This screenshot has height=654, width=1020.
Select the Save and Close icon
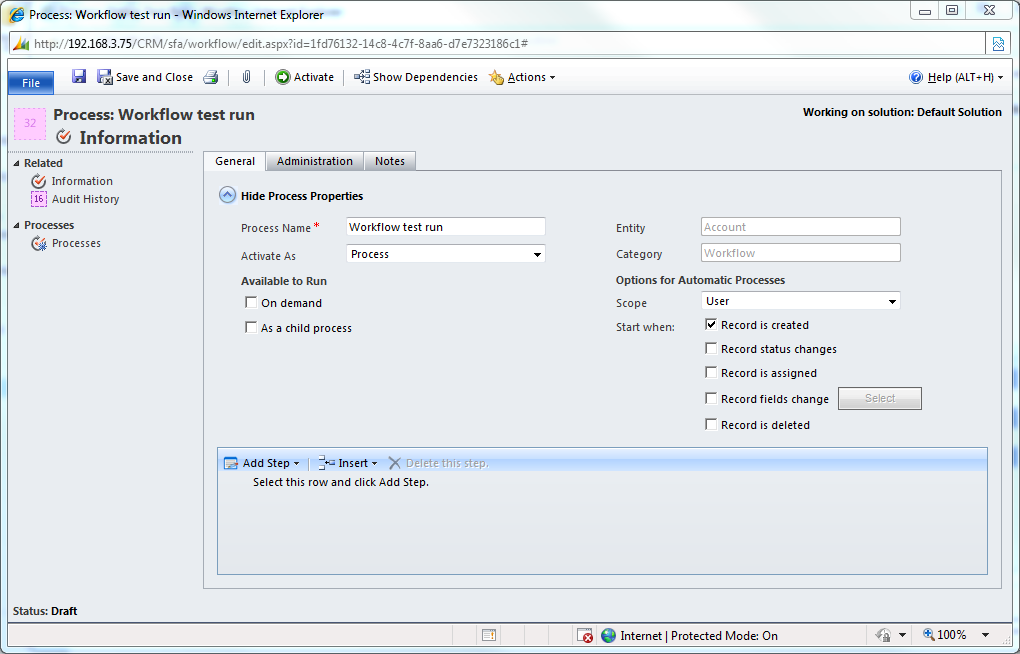tap(105, 76)
